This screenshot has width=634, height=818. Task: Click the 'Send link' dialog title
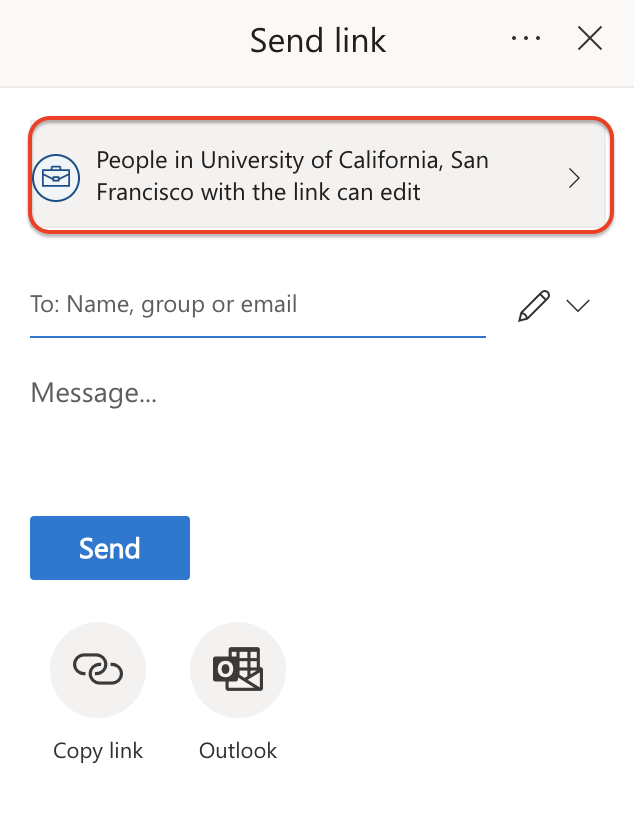click(x=318, y=41)
